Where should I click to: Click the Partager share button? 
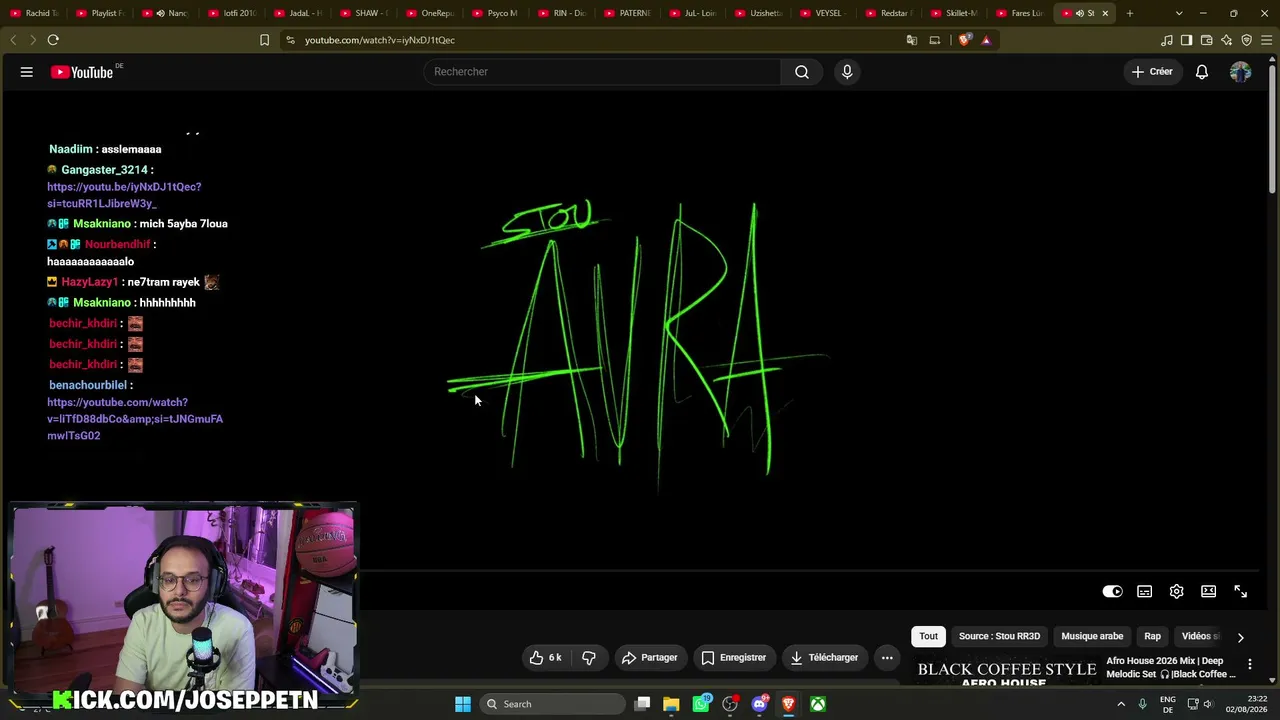[650, 658]
